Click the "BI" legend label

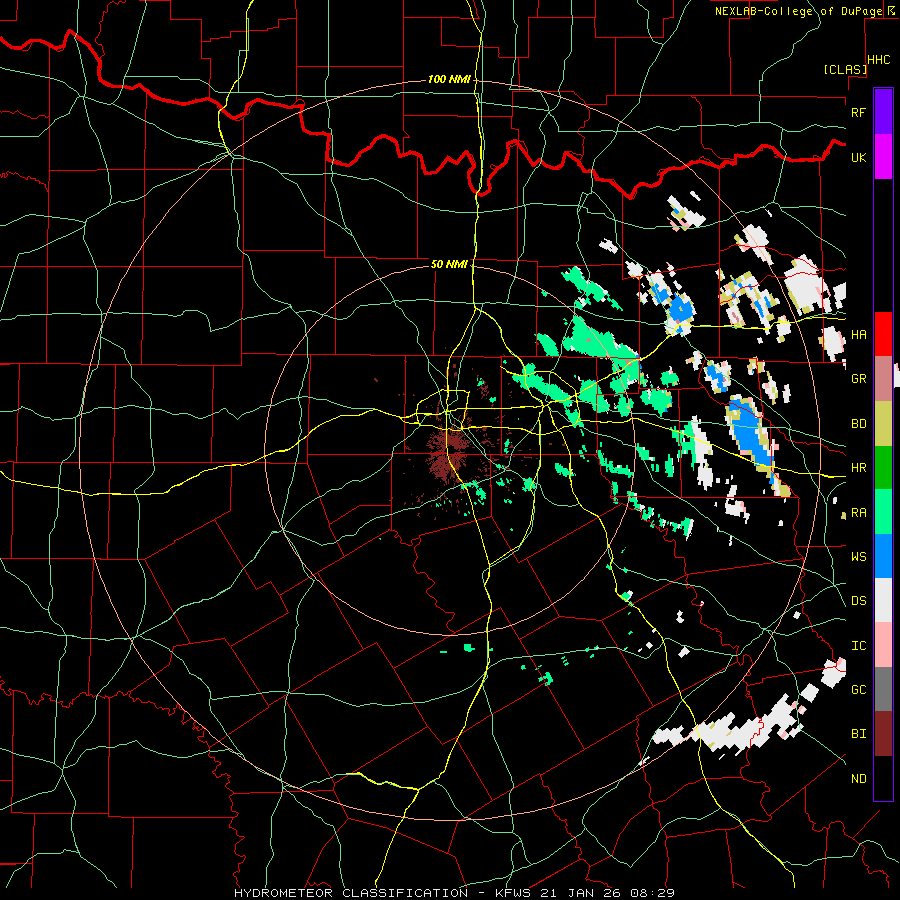click(x=858, y=734)
